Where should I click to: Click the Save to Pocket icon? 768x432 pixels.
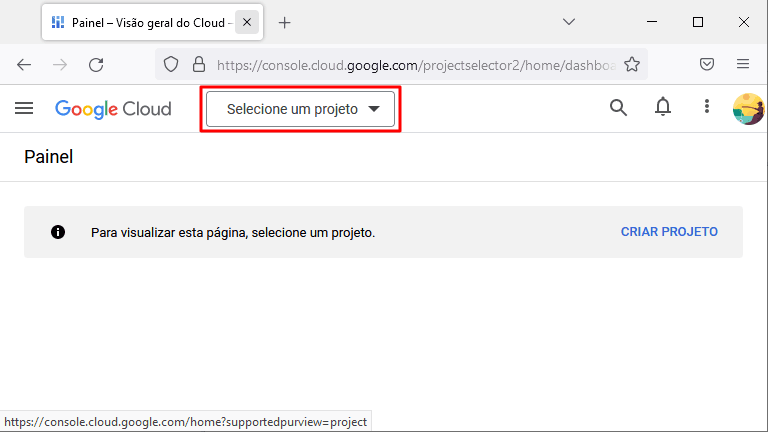pyautogui.click(x=707, y=64)
